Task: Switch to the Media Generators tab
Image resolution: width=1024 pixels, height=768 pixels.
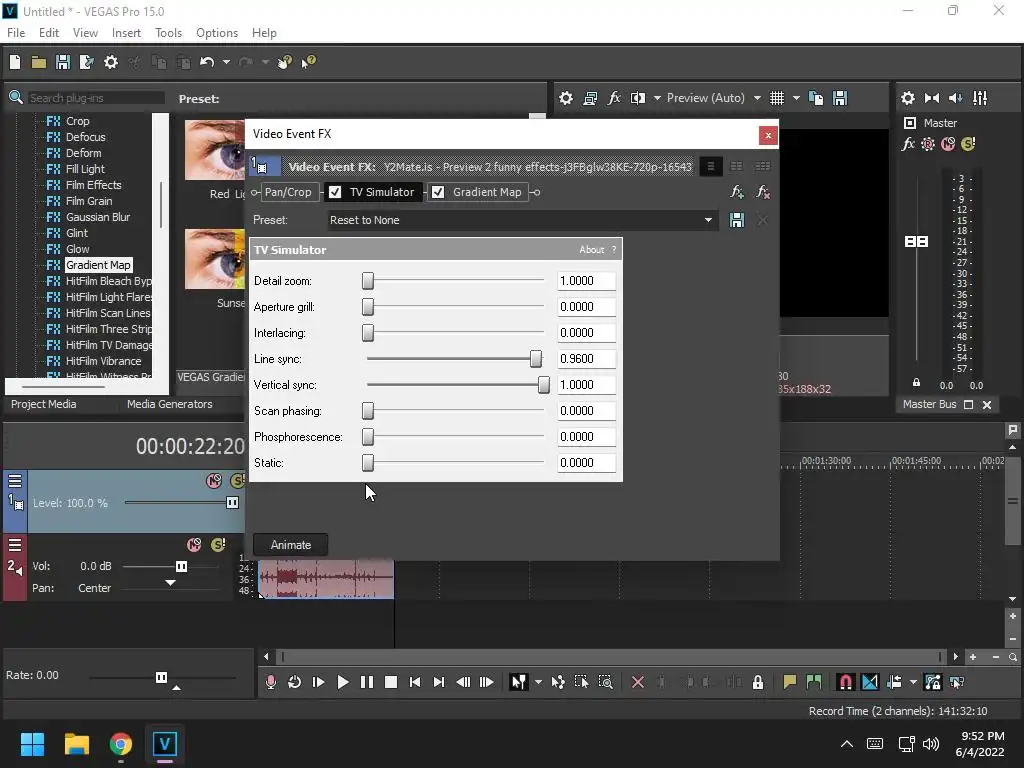Action: click(x=170, y=404)
